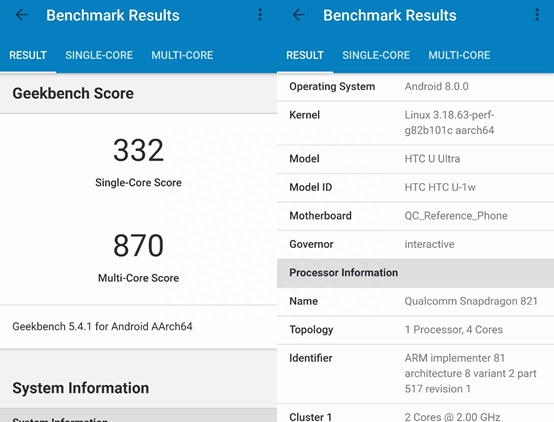Tap the Kernel row label
This screenshot has height=422, width=554.
click(305, 115)
